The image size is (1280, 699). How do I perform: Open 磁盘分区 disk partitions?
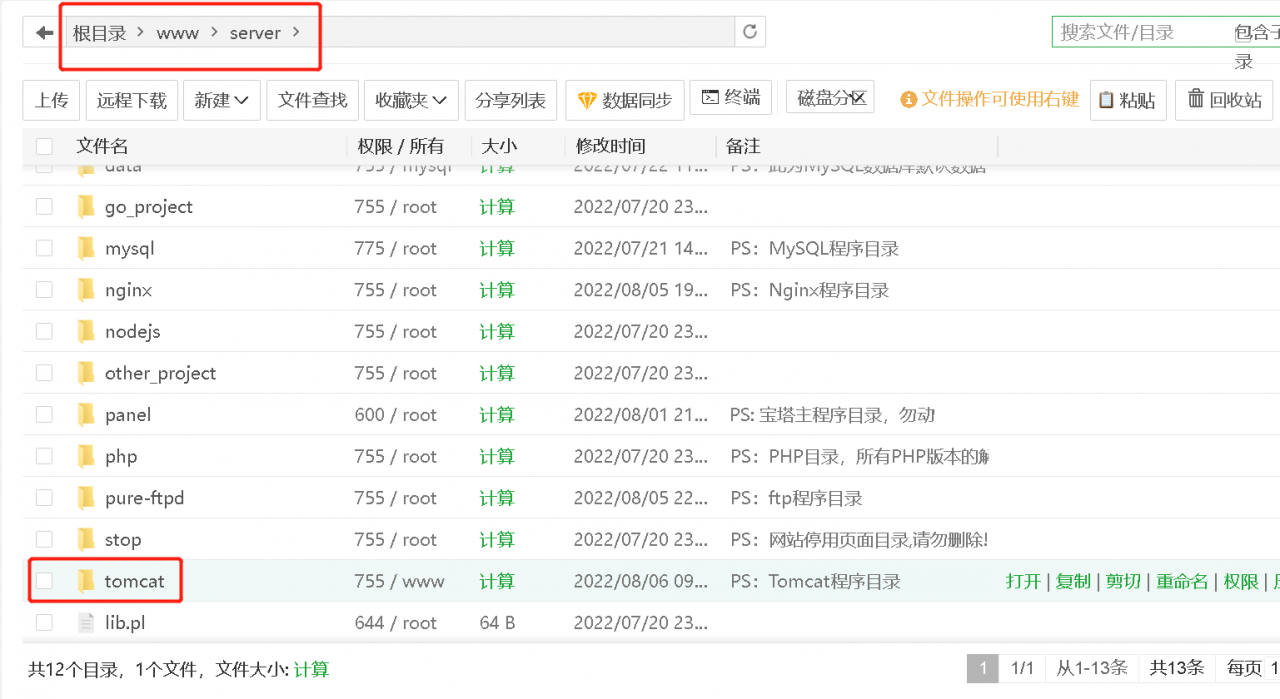(x=831, y=97)
